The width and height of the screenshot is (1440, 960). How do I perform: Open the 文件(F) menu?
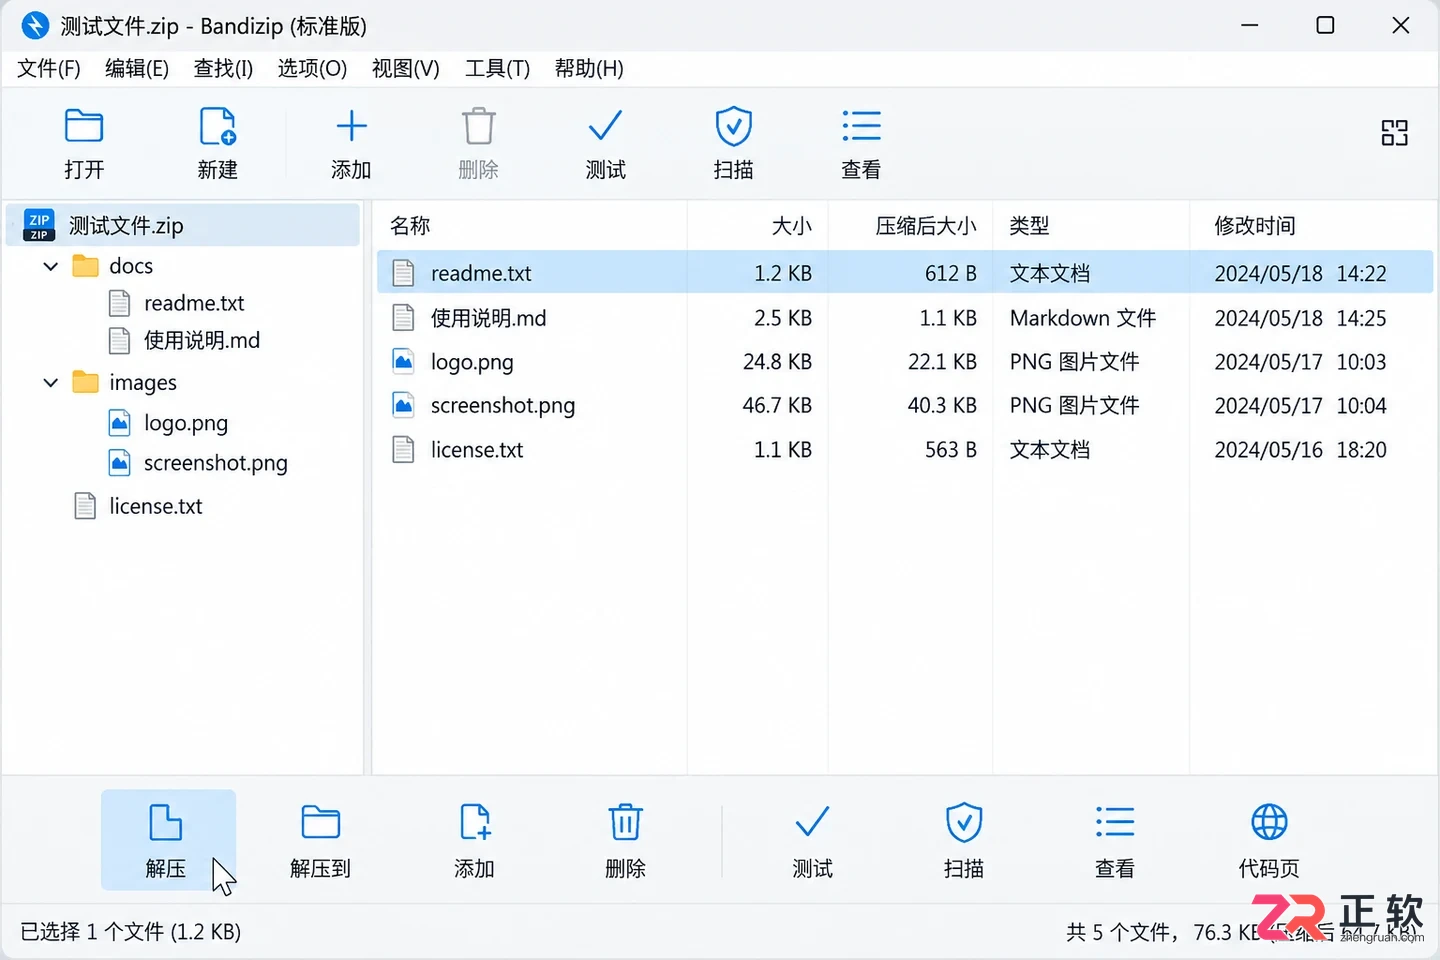(49, 68)
